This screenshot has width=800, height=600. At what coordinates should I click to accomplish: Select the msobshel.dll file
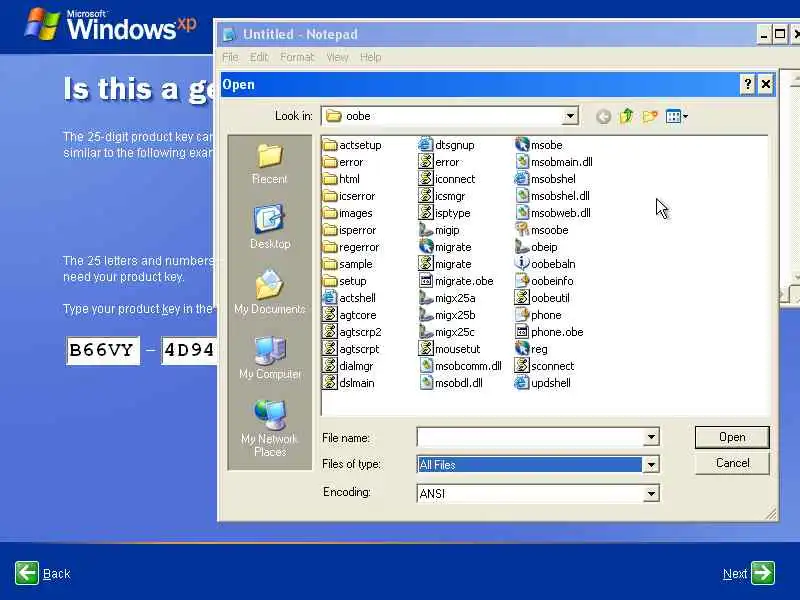552,196
